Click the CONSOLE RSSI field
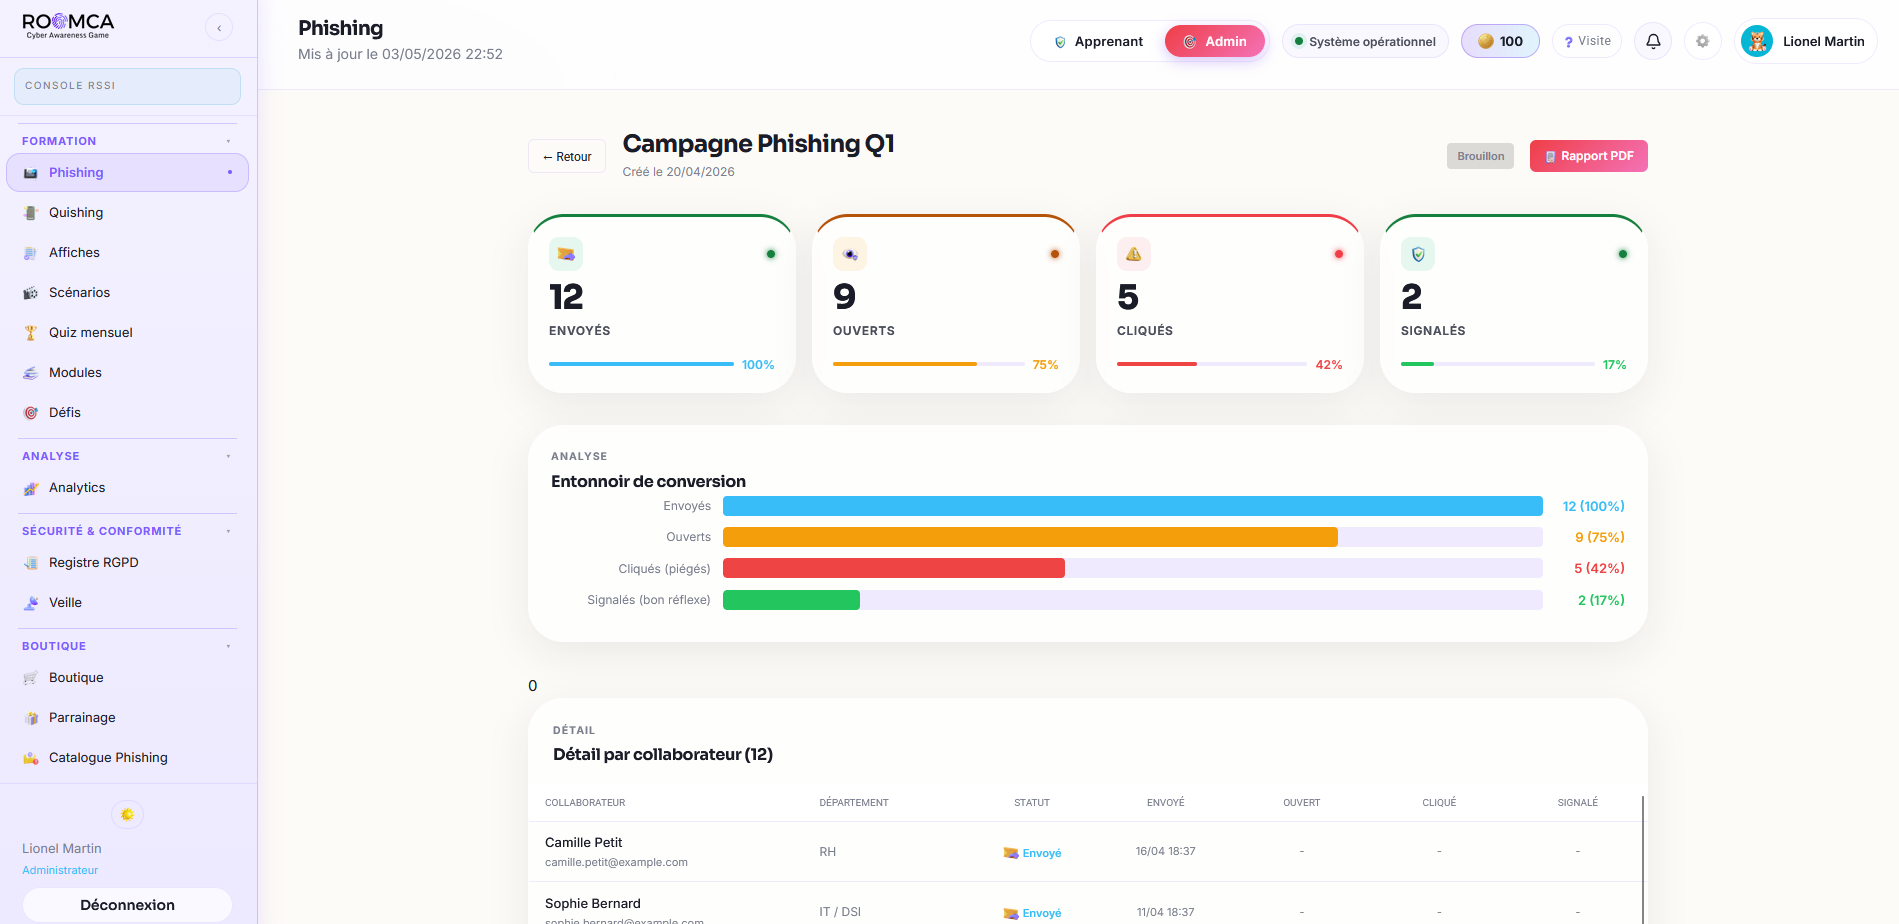 (127, 86)
